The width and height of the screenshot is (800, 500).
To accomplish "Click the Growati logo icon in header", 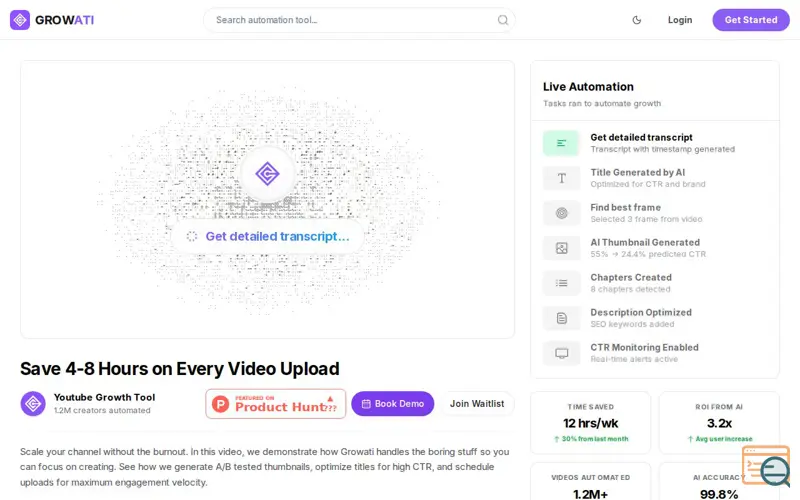I will point(20,20).
